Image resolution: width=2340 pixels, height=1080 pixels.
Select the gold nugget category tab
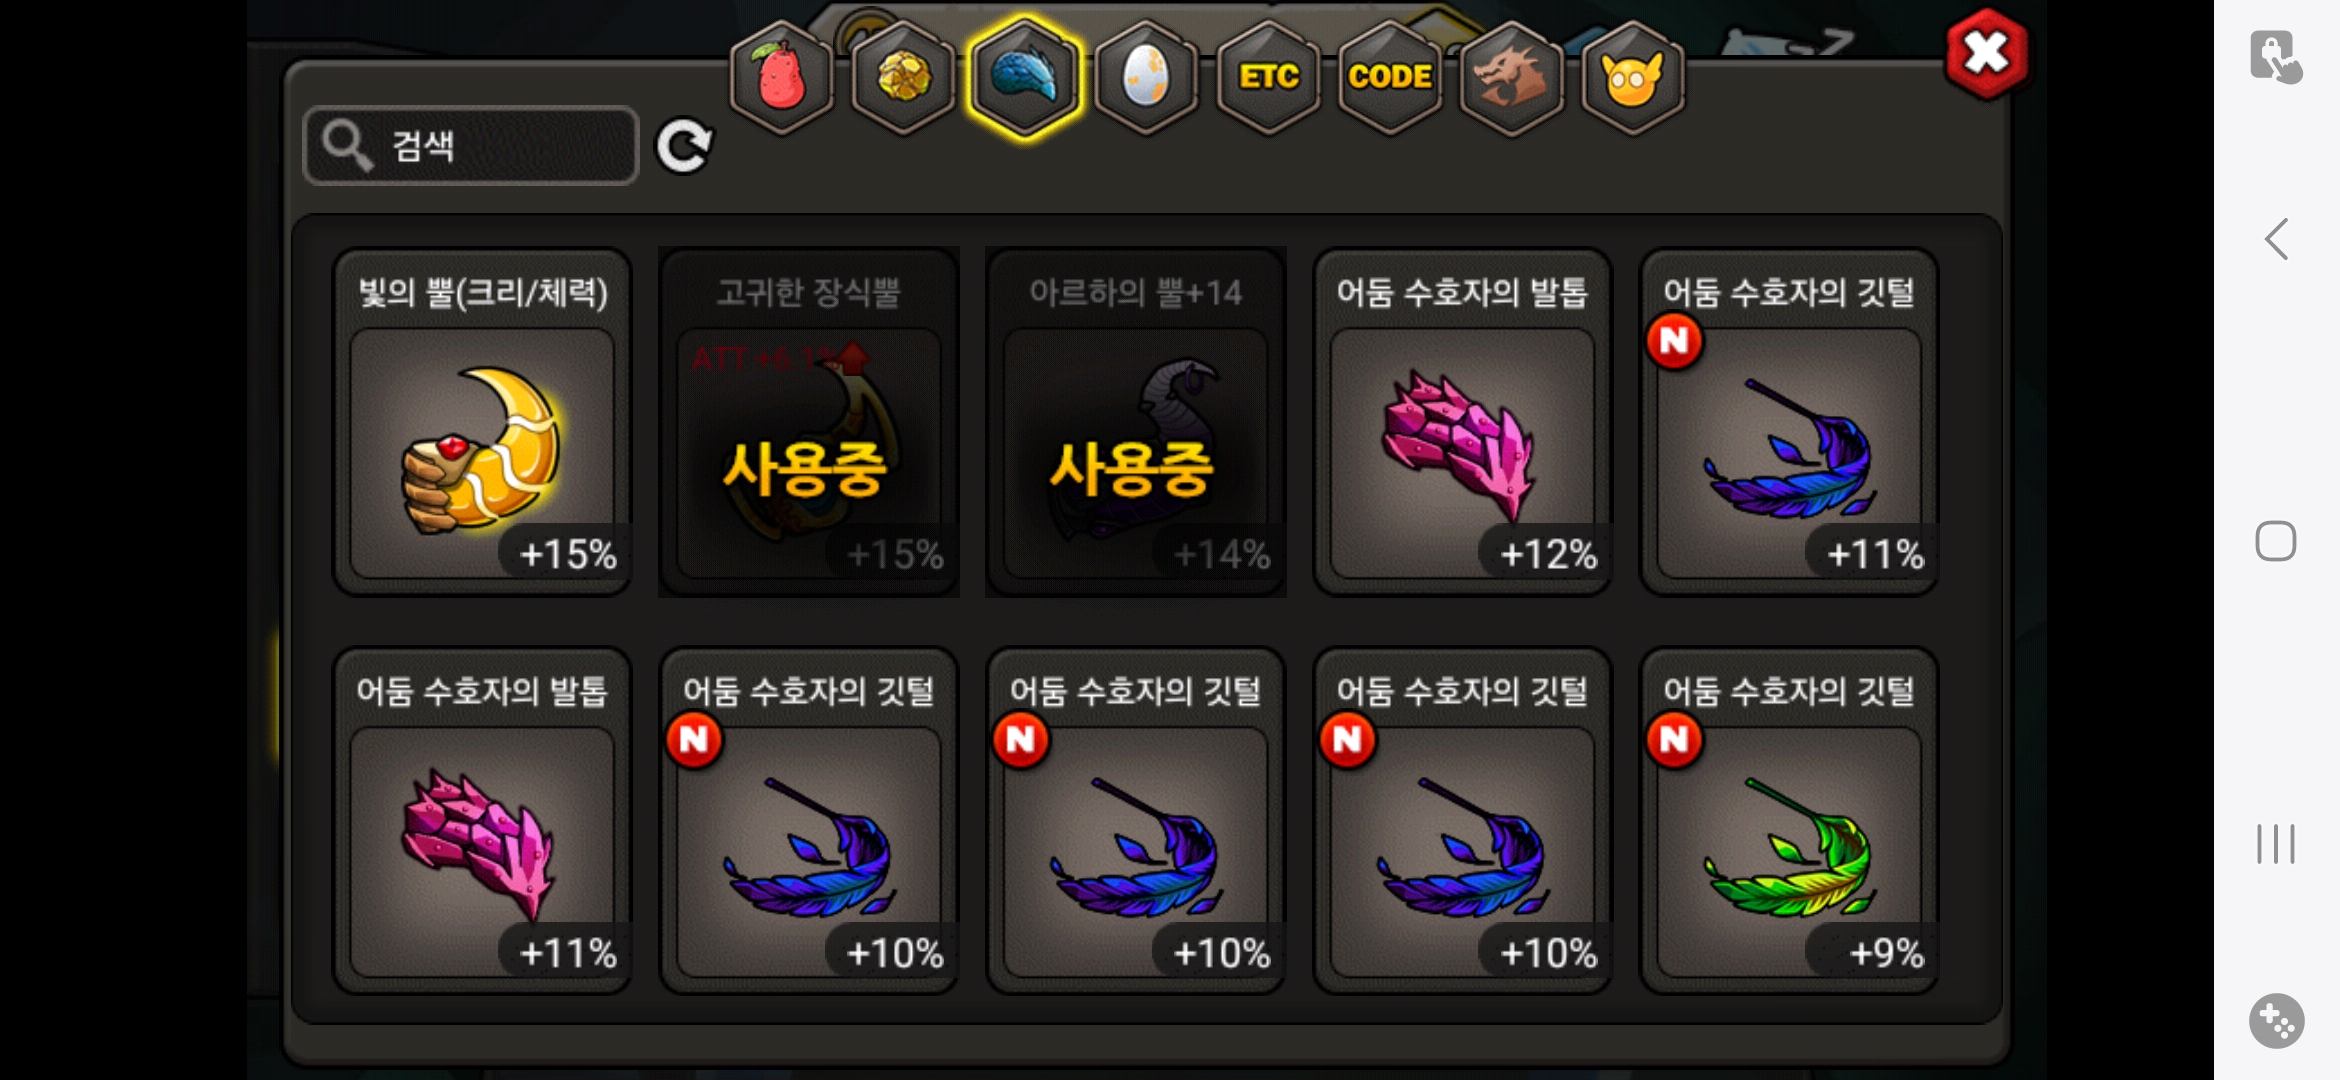tap(904, 77)
